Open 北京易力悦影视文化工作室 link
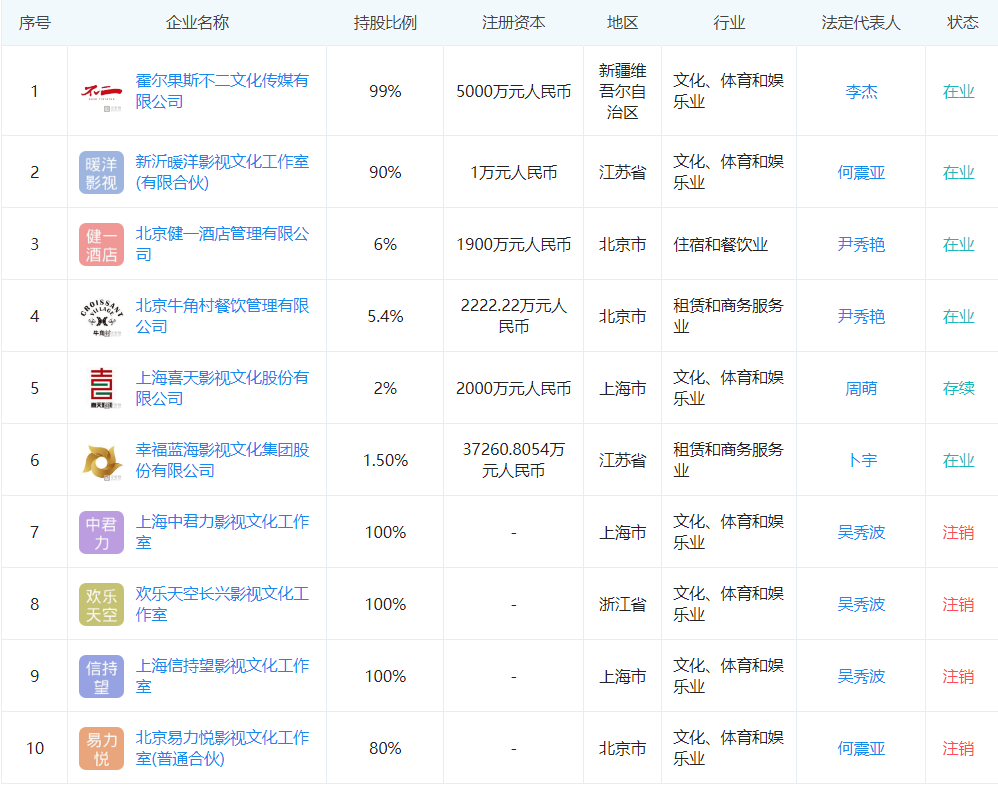Screen dimensions: 998x785 (x=222, y=747)
